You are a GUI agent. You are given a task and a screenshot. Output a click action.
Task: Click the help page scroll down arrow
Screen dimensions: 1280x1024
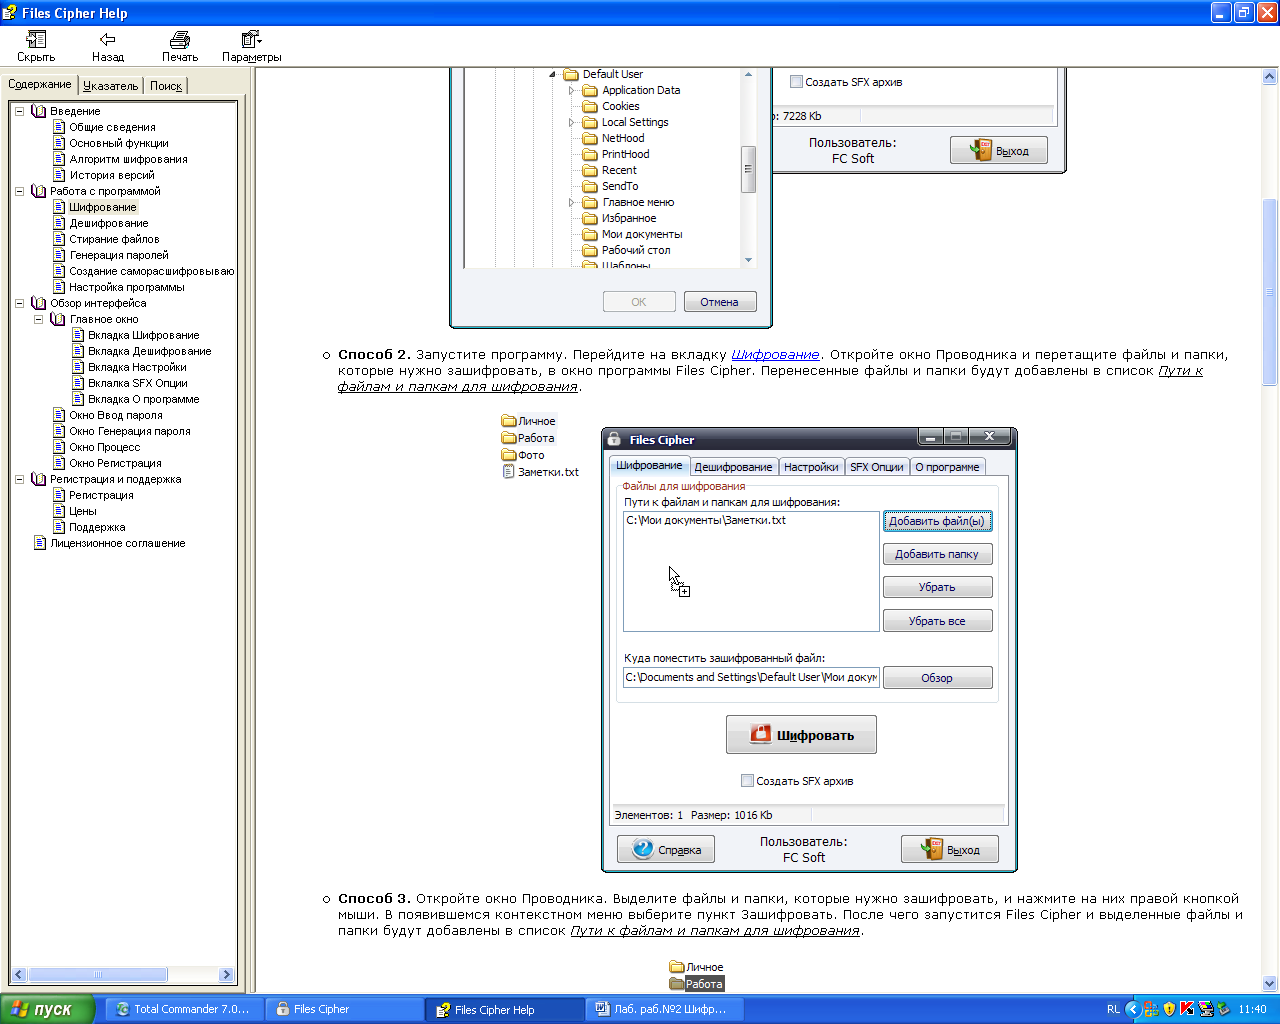(x=1270, y=983)
